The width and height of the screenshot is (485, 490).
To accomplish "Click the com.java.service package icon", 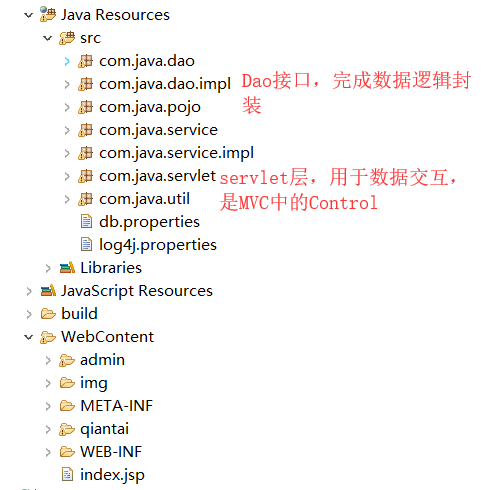I will pyautogui.click(x=85, y=130).
